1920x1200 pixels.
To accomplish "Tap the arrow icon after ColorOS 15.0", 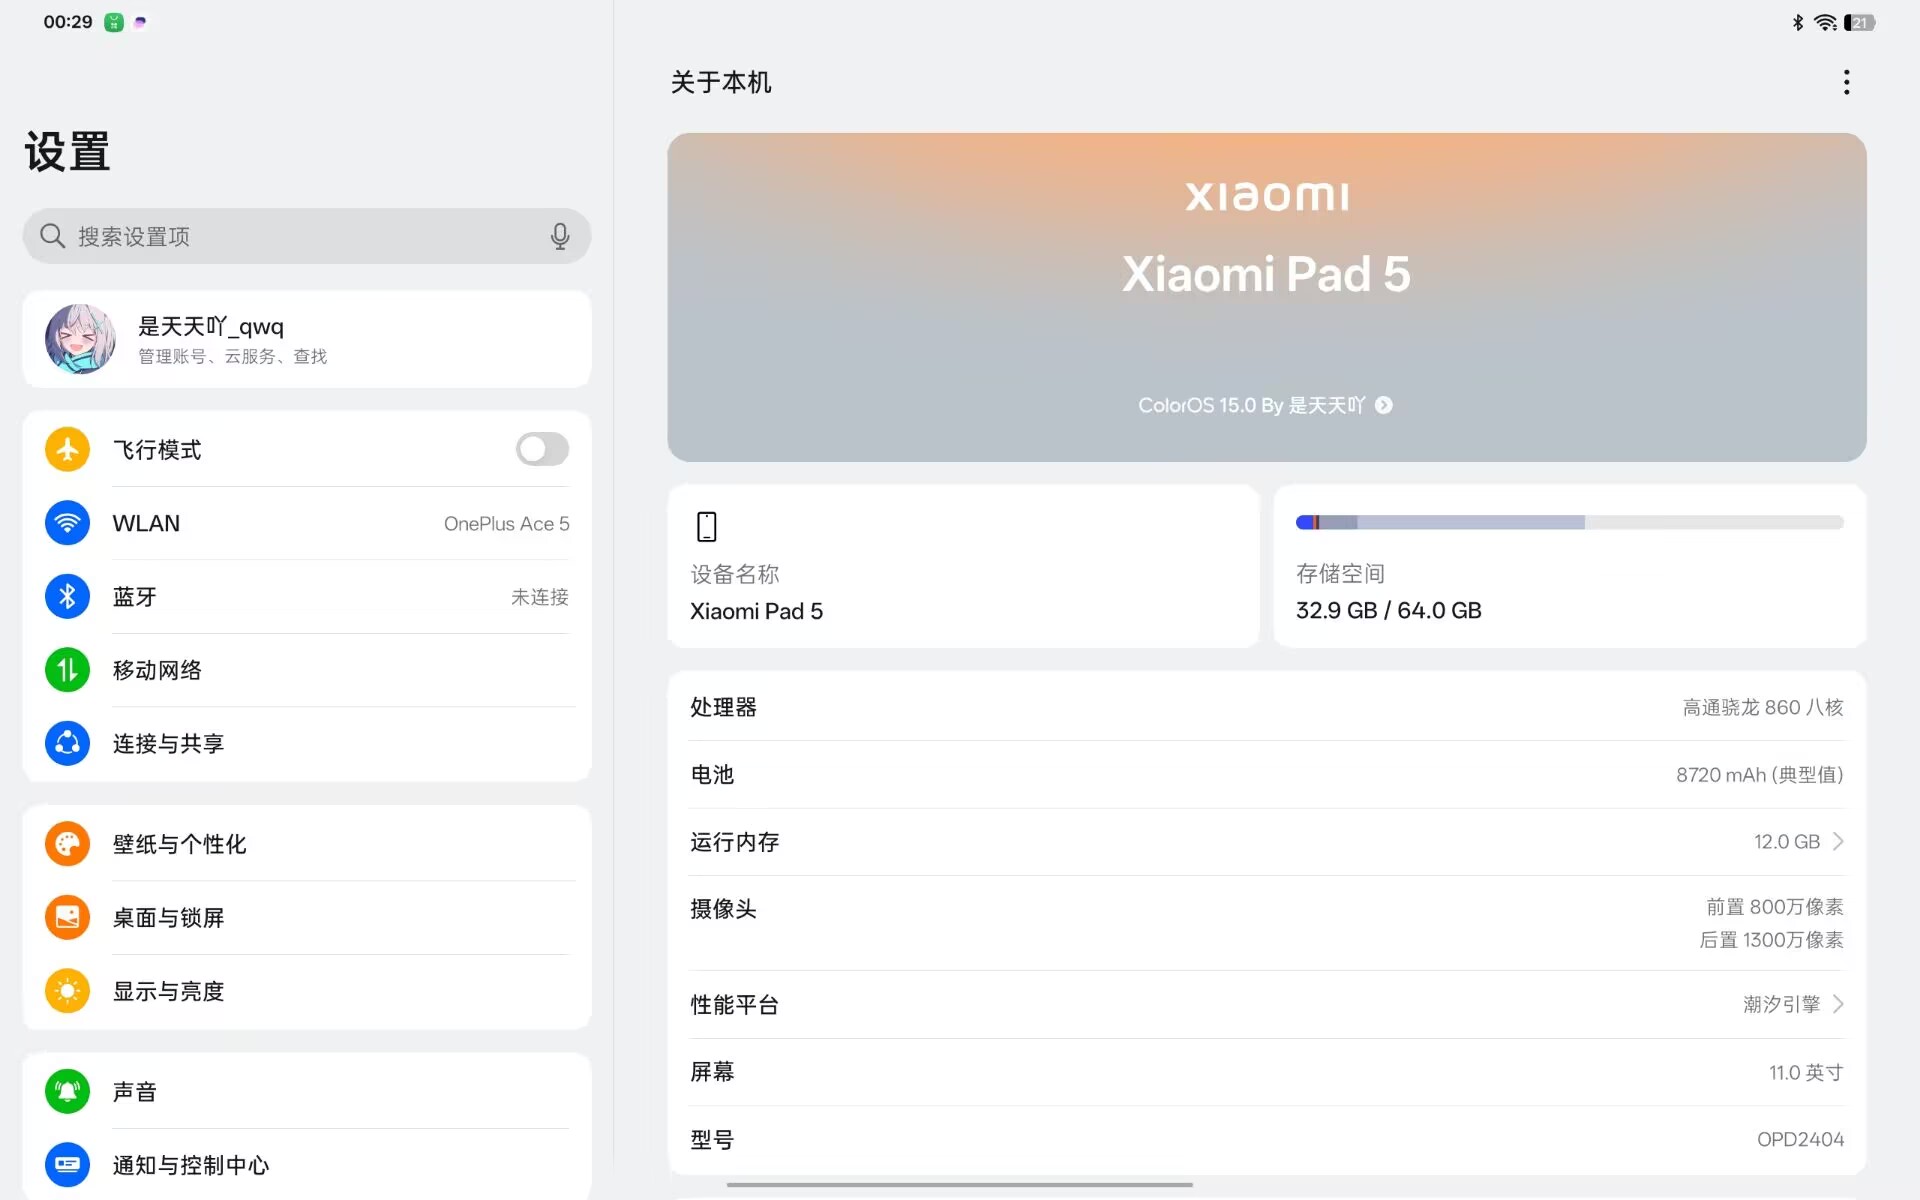I will (x=1384, y=405).
